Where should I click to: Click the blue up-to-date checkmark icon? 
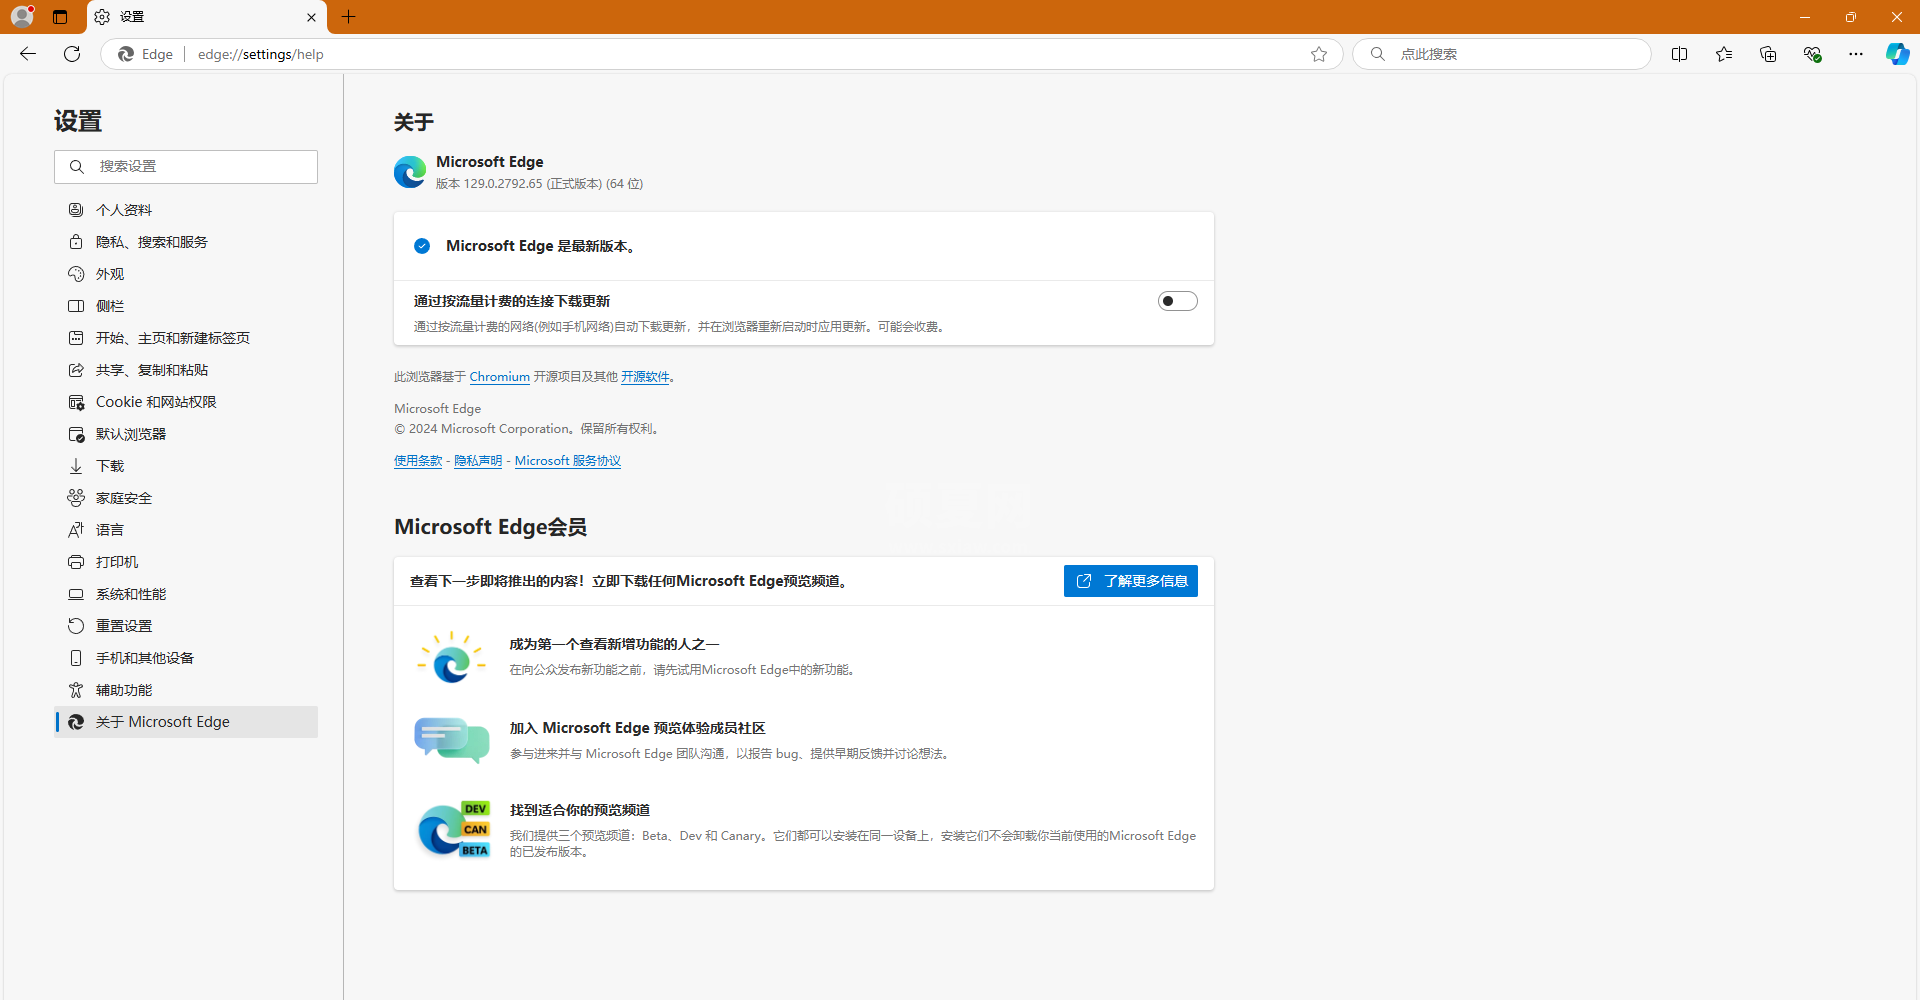tap(422, 246)
